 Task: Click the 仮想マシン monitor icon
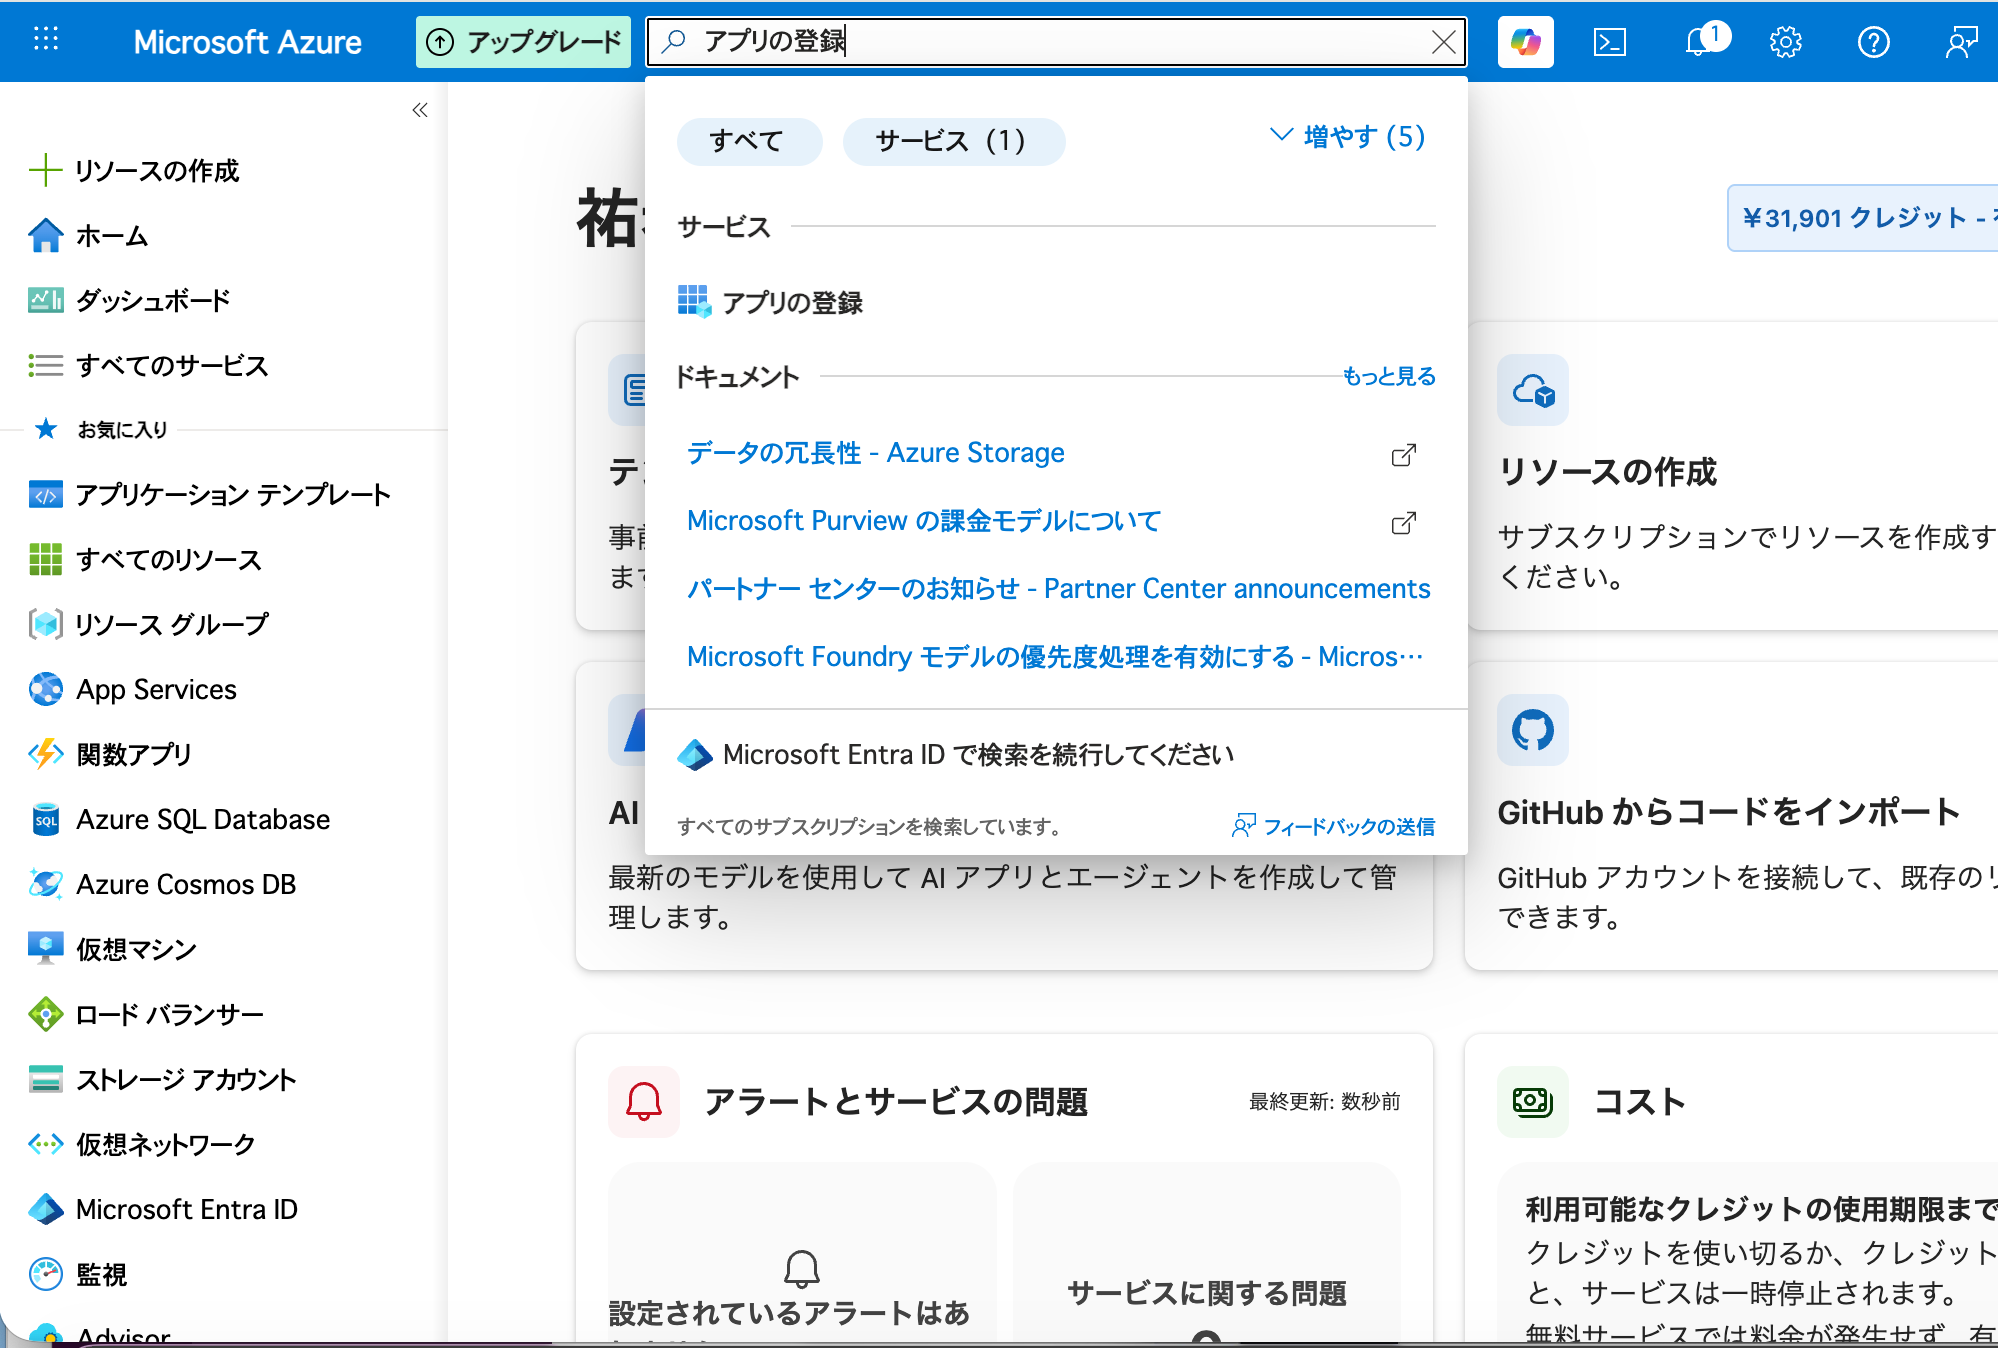[x=46, y=949]
